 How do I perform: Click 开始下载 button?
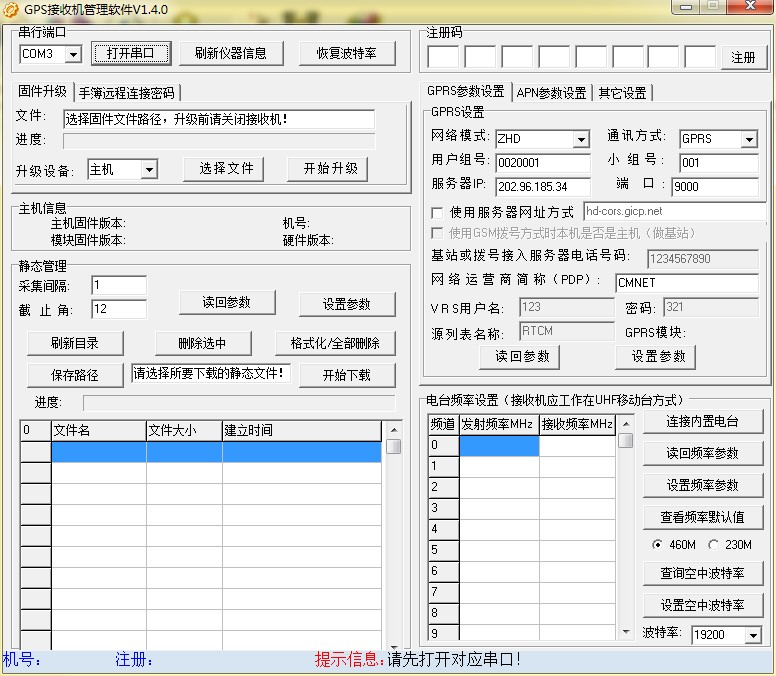point(347,375)
